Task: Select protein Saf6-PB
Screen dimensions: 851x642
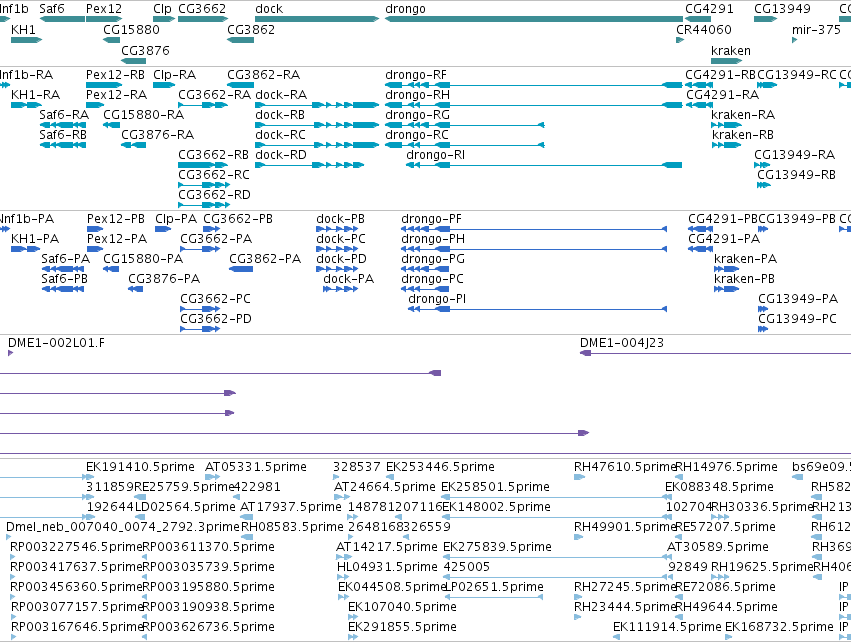Action: pos(64,279)
